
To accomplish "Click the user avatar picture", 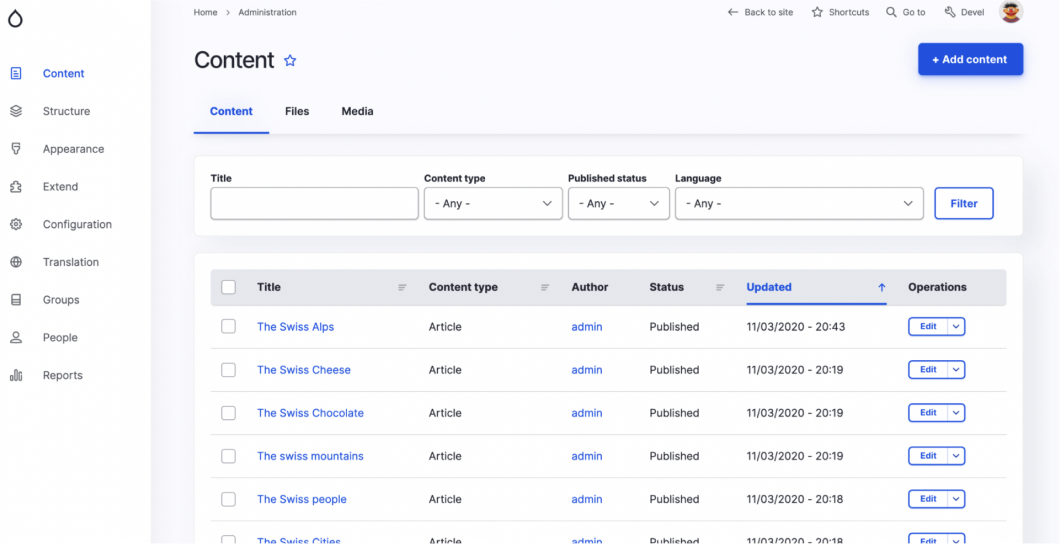I will pyautogui.click(x=1011, y=12).
